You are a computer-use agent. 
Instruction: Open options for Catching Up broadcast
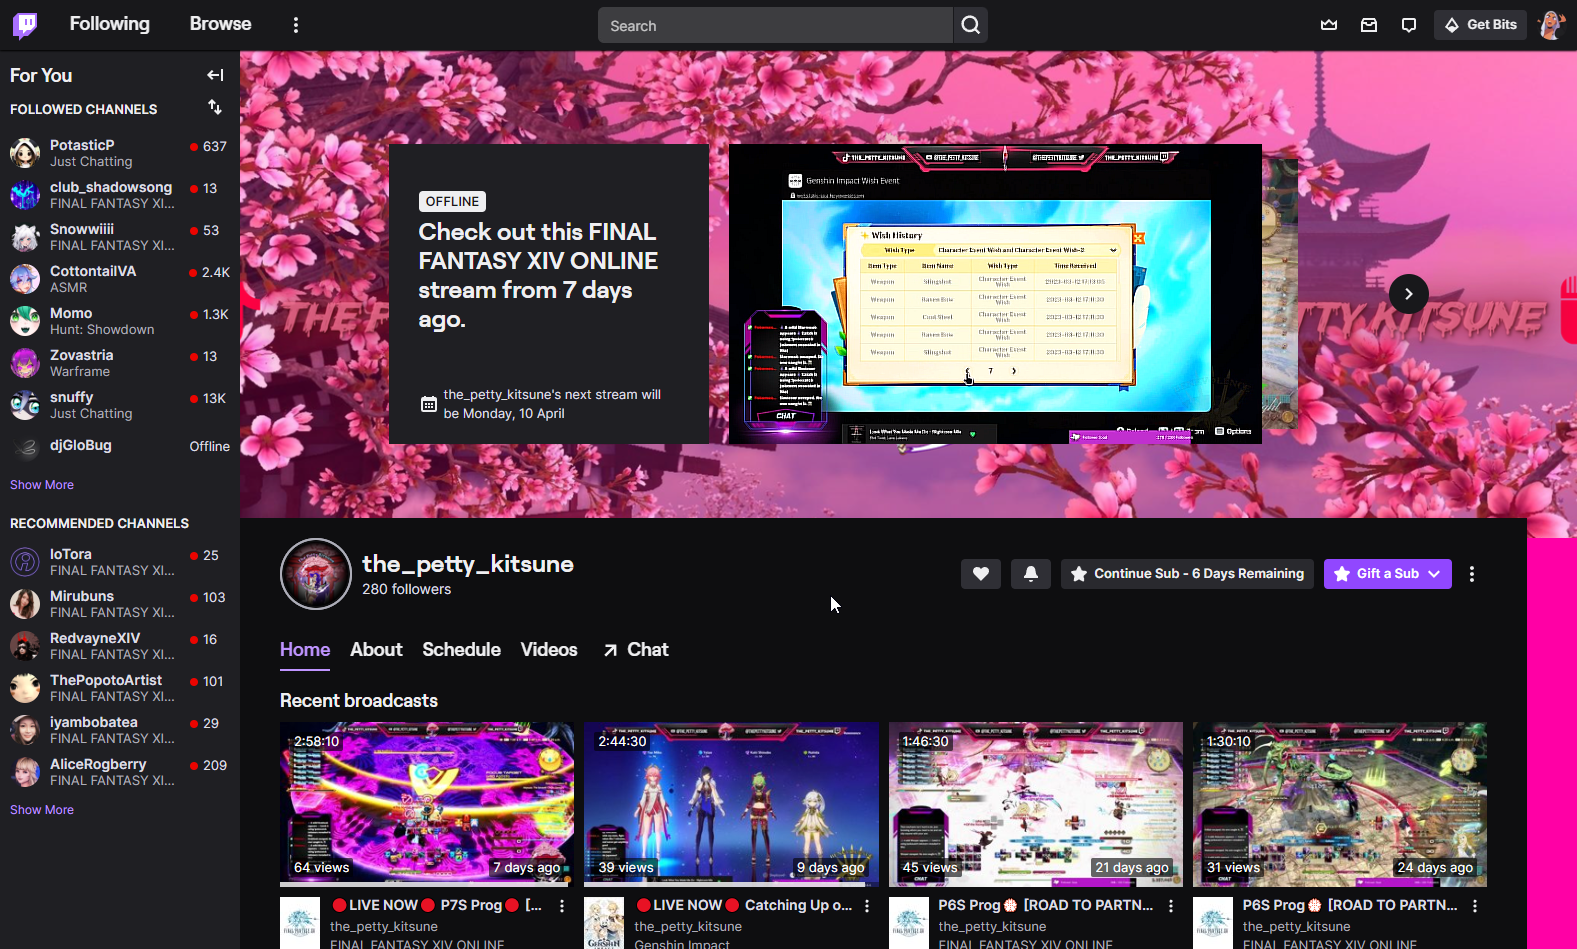pyautogui.click(x=867, y=906)
